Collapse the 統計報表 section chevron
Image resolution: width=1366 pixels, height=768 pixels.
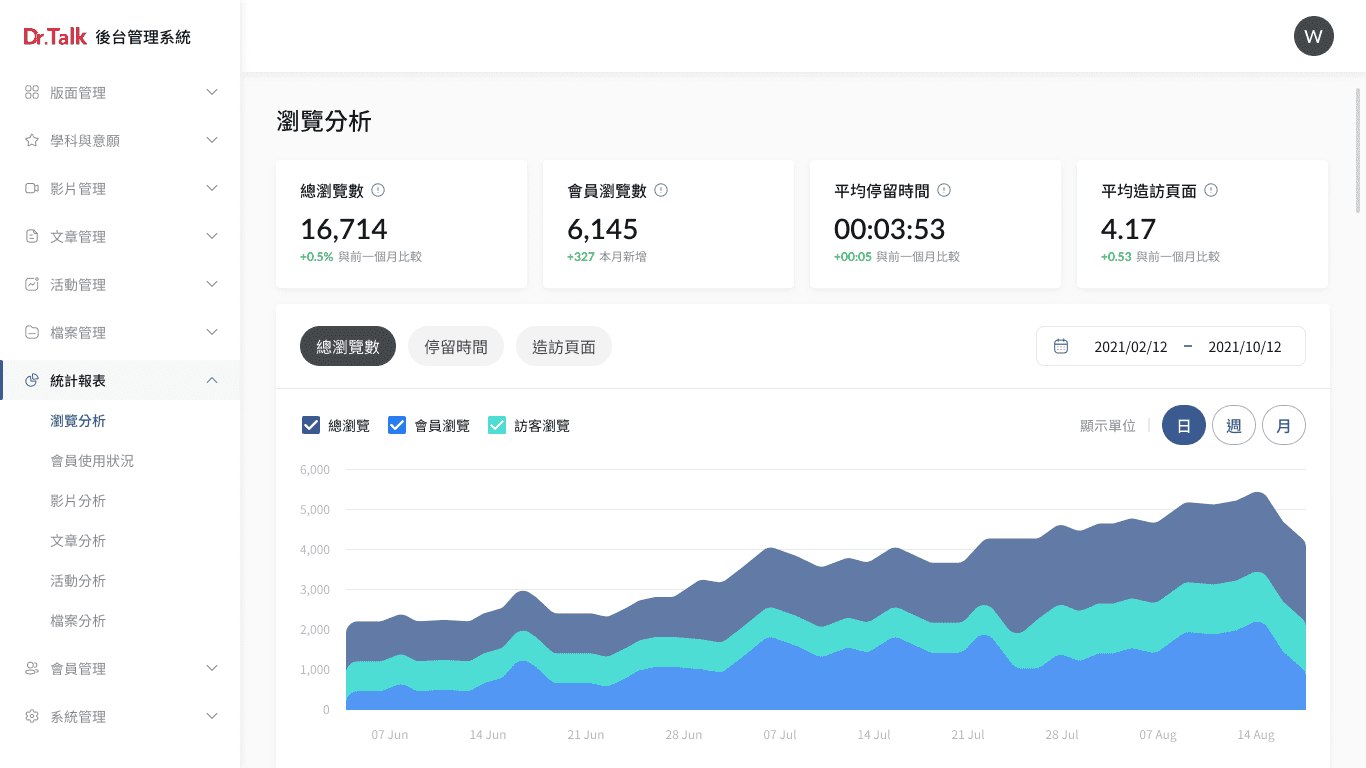[x=212, y=380]
